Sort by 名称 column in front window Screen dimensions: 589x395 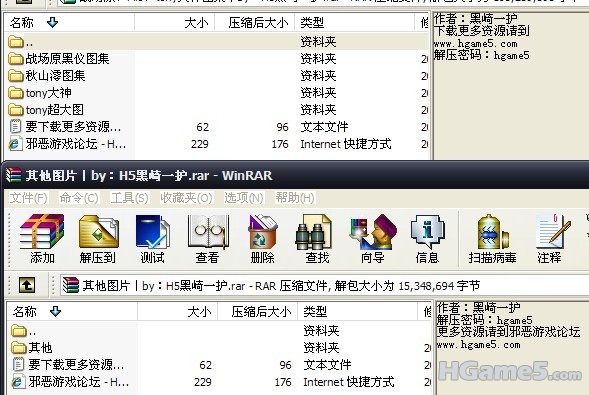(72, 312)
